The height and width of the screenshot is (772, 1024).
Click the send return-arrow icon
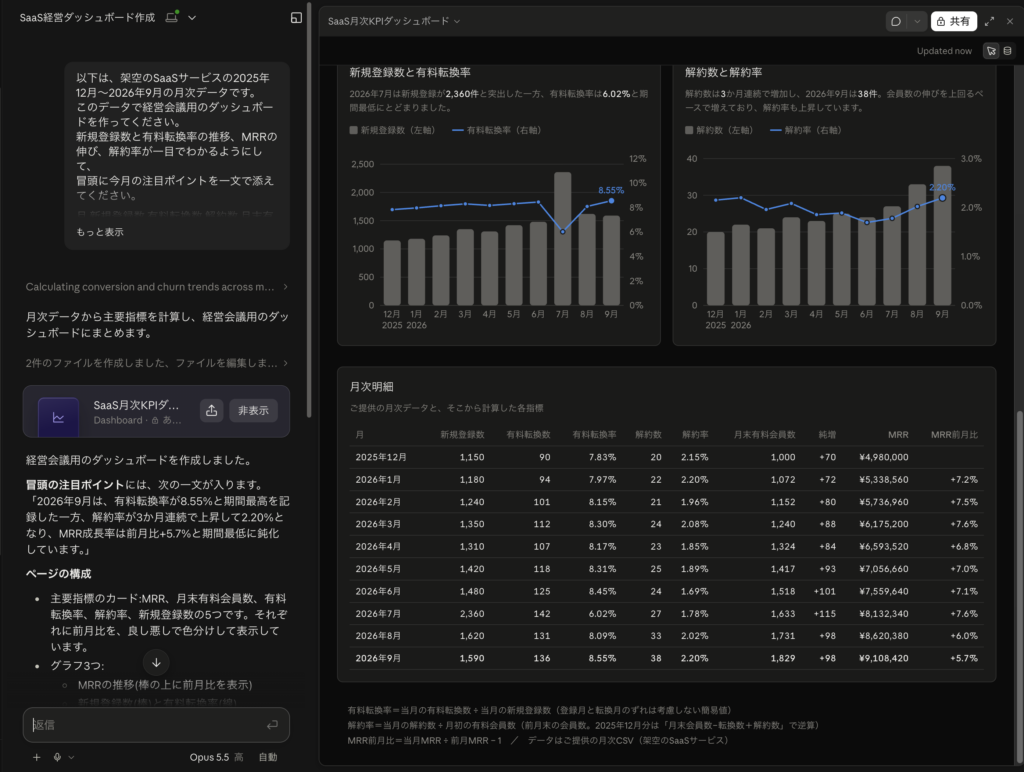point(272,724)
